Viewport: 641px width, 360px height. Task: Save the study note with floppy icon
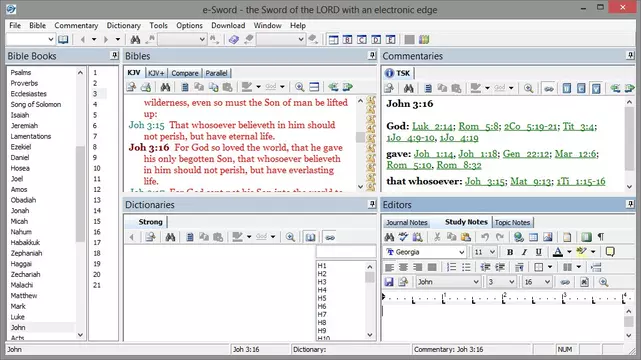tap(389, 282)
